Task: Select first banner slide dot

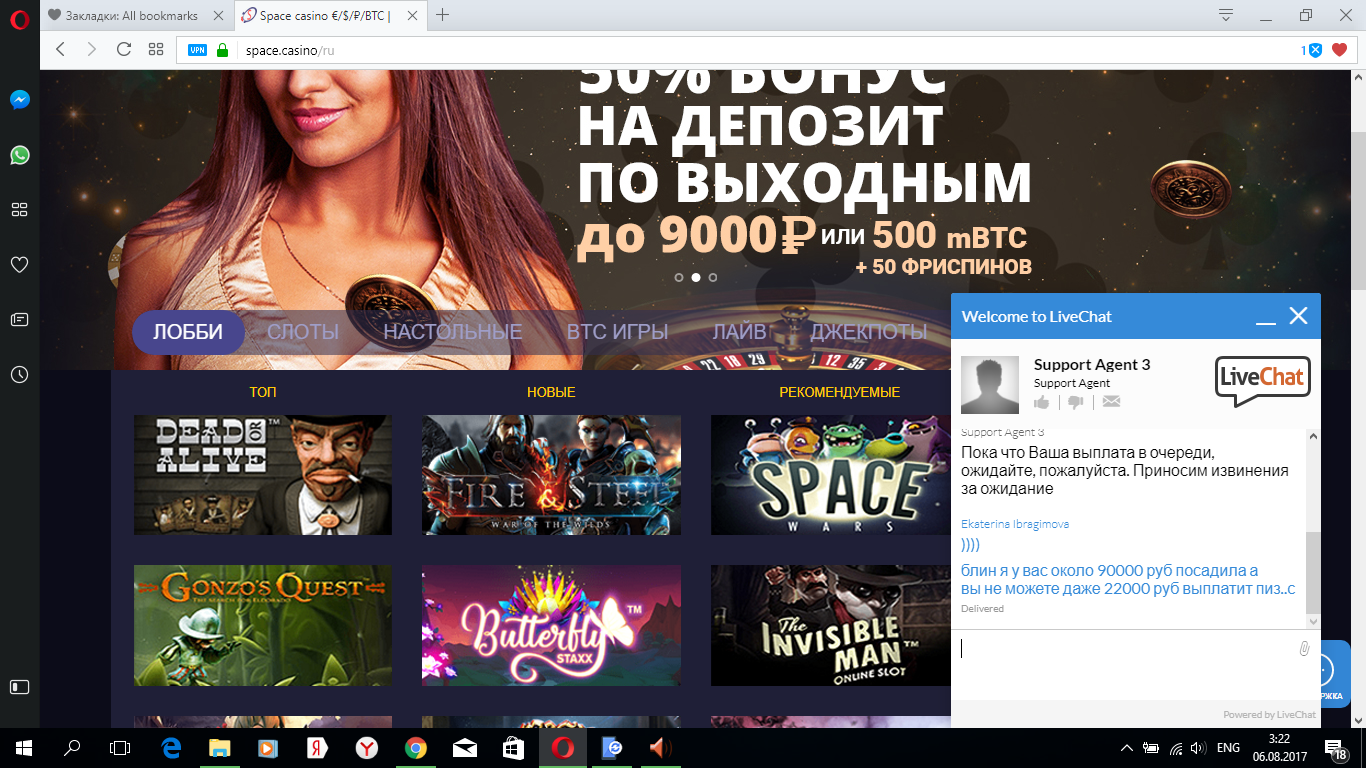Action: [x=679, y=277]
